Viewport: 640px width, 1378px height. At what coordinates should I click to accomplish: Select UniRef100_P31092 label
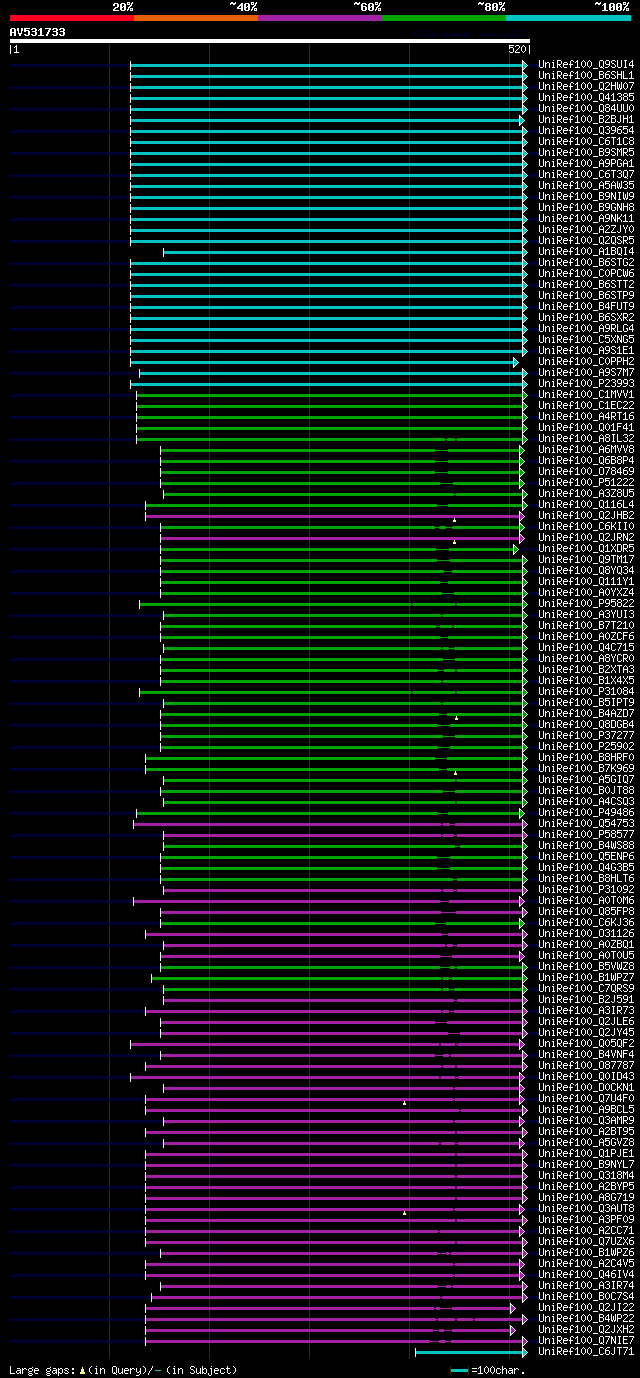pos(586,889)
